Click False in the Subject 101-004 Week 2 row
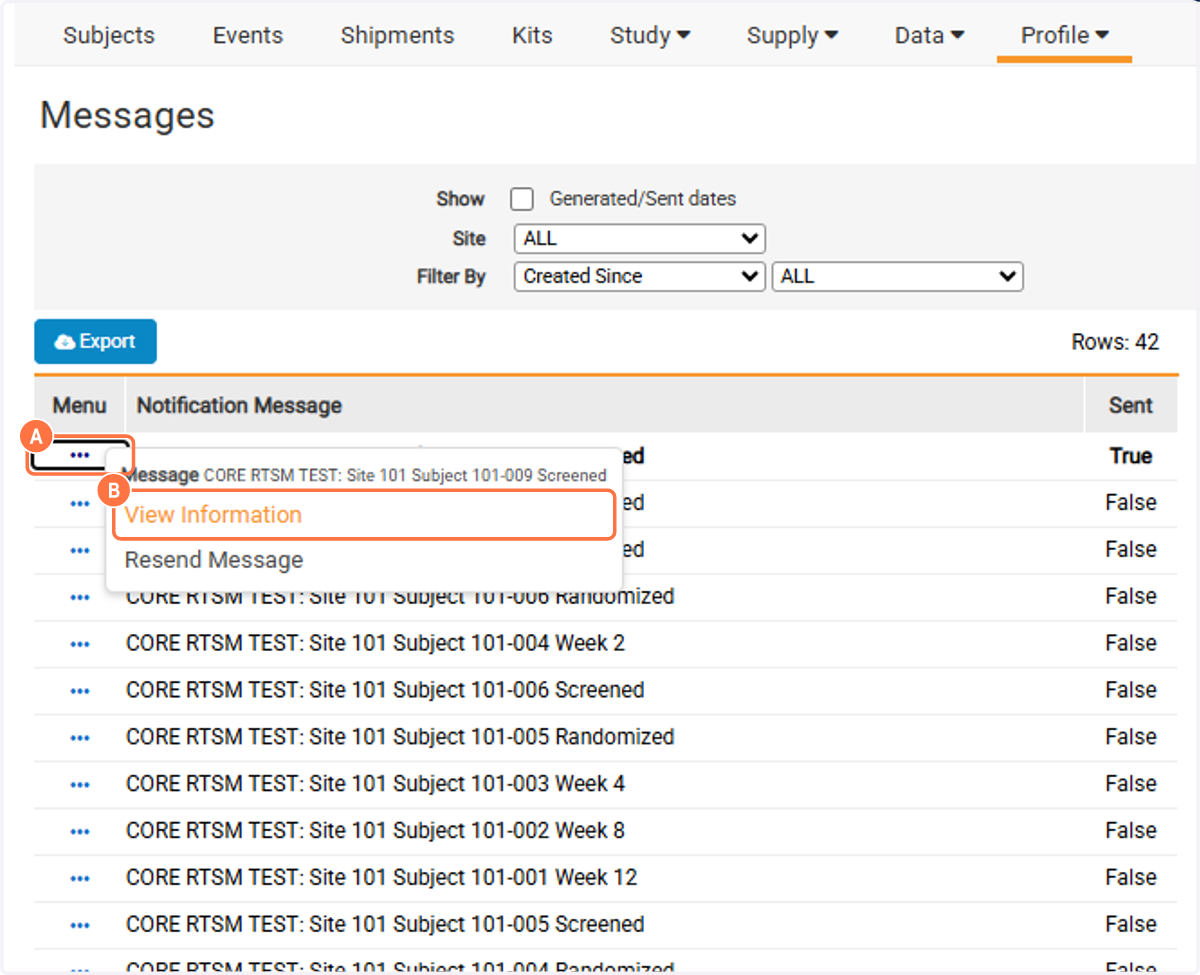 tap(1131, 643)
